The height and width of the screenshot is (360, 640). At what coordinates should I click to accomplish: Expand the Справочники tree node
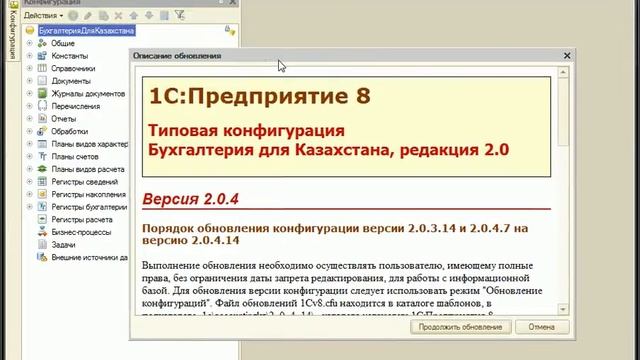tap(29, 68)
